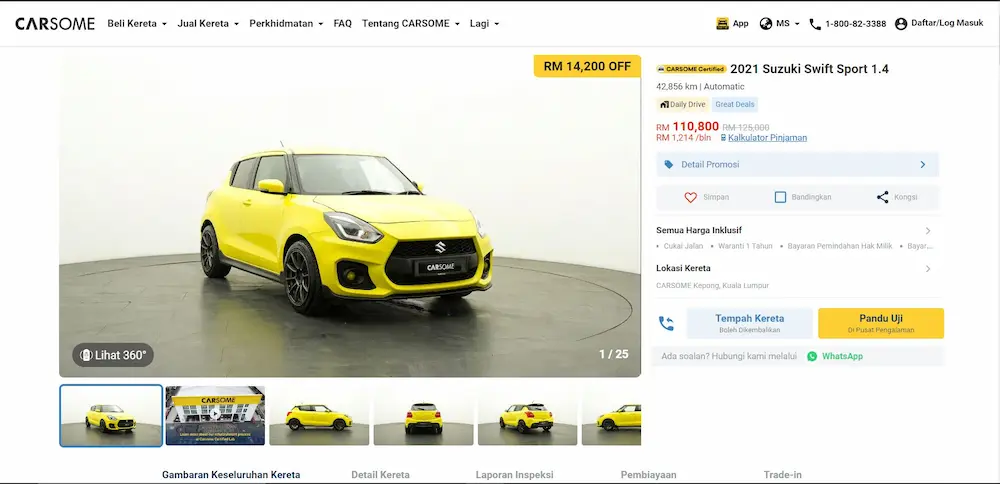The image size is (1000, 484).
Task: Click the calculator icon beside Kalkulator Pinjaman
Action: [x=723, y=138]
